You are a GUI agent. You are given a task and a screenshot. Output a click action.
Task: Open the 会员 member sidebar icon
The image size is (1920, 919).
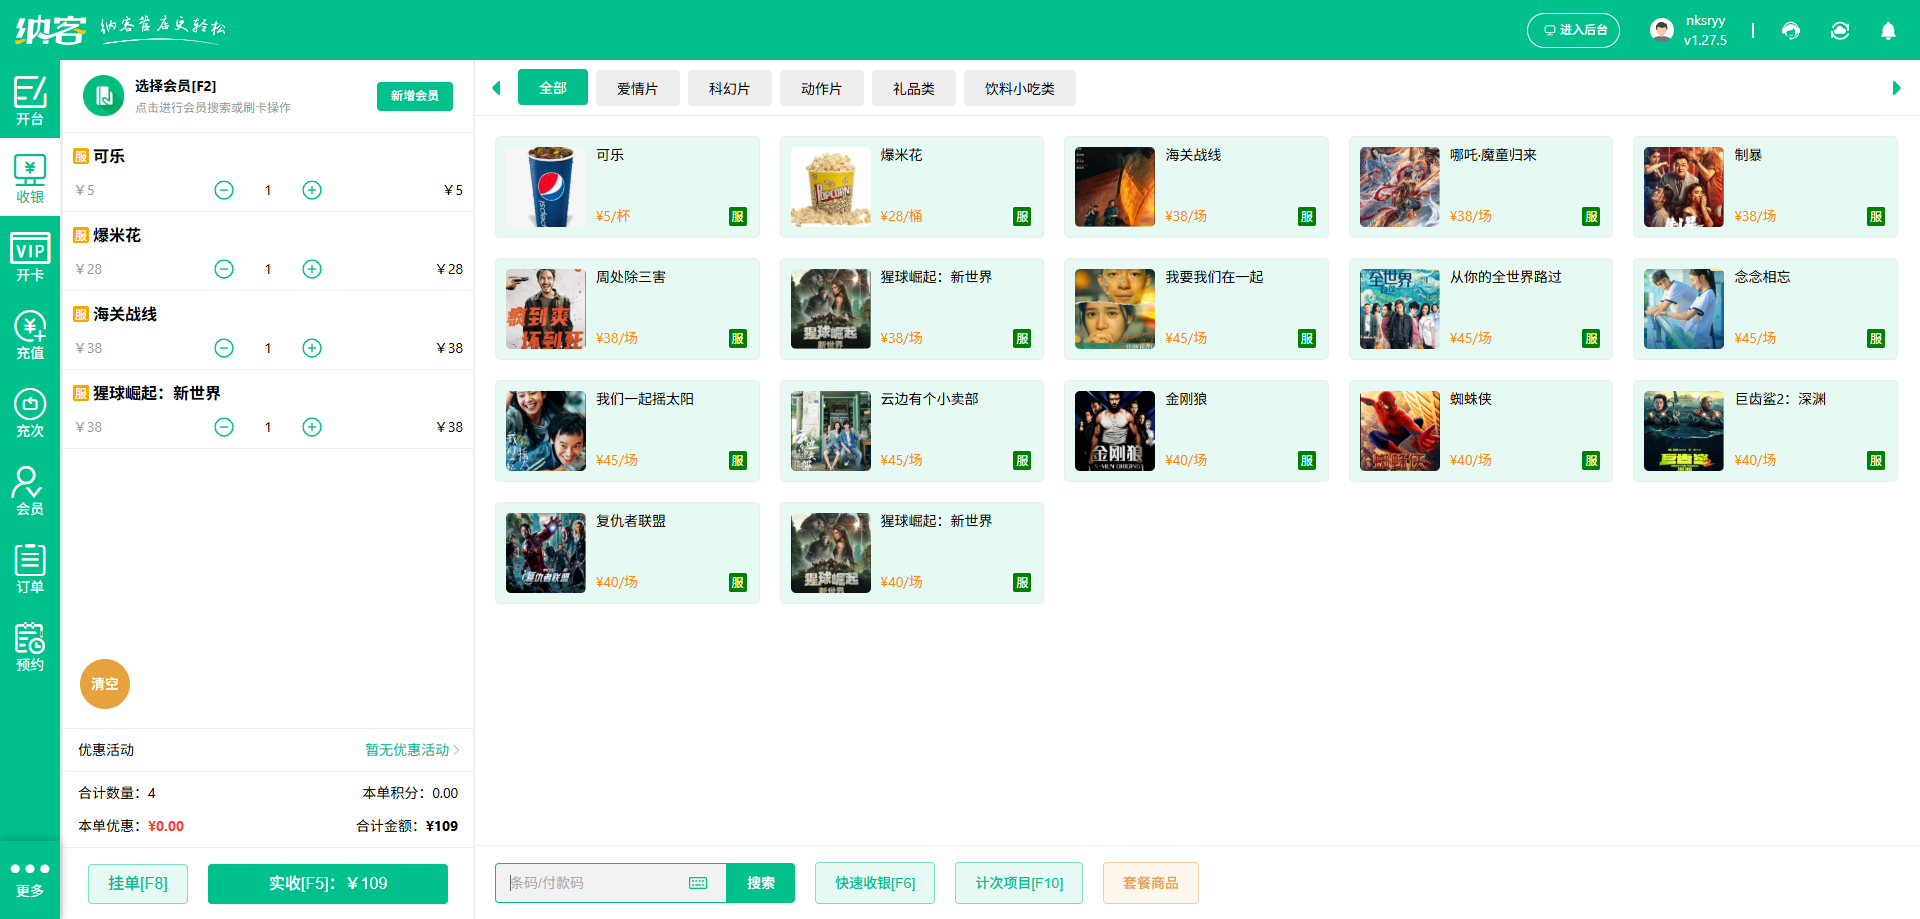pos(30,491)
